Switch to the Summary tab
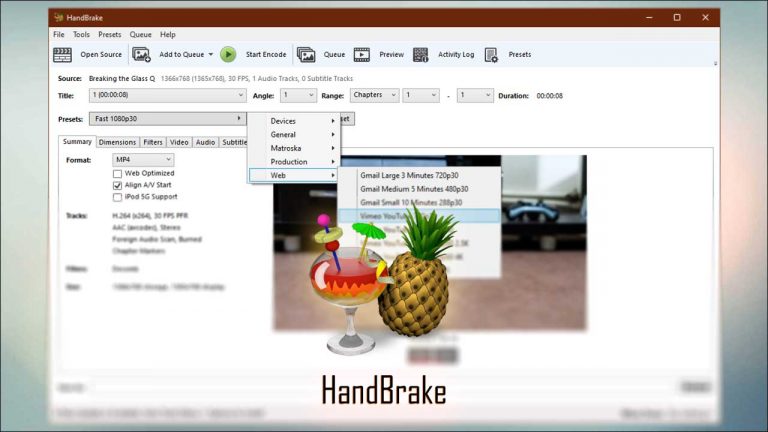The width and height of the screenshot is (768, 432). (77, 142)
